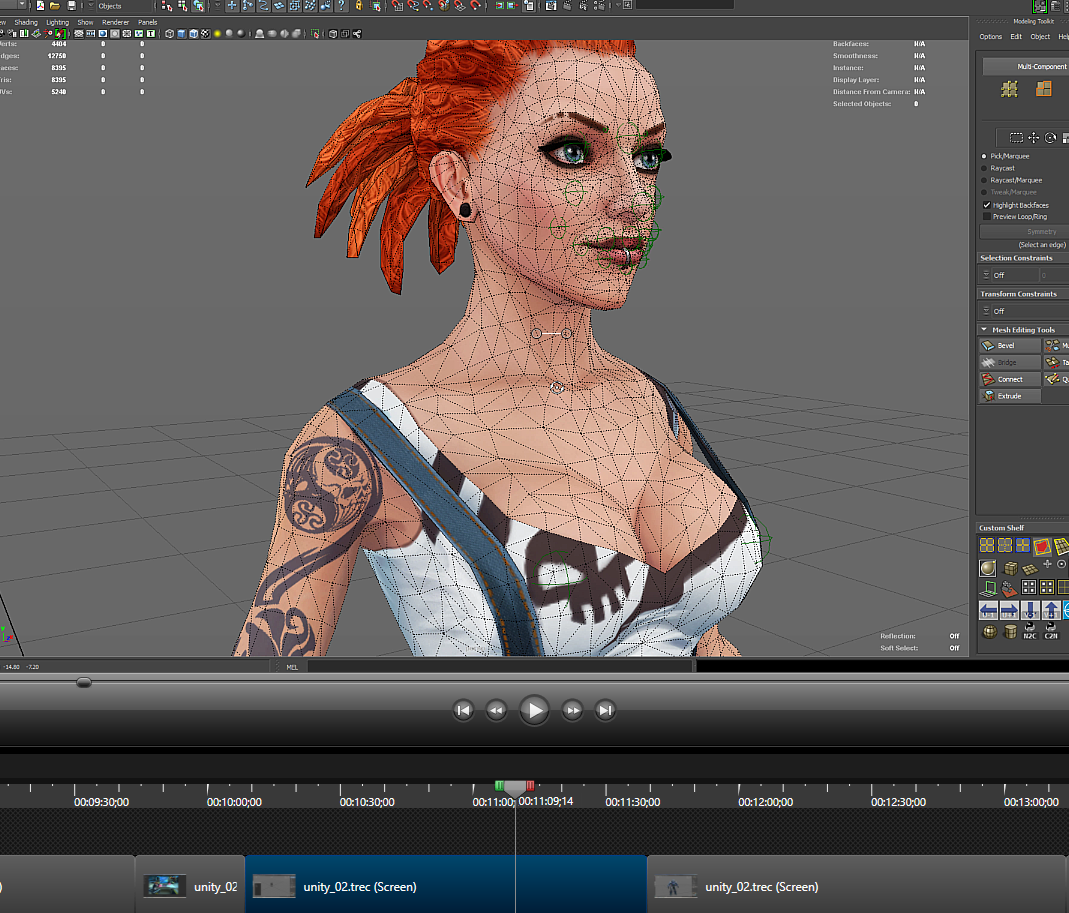The image size is (1069, 913).
Task: Choose the rotate tool icon in Modeling Toolkit
Action: (1051, 138)
